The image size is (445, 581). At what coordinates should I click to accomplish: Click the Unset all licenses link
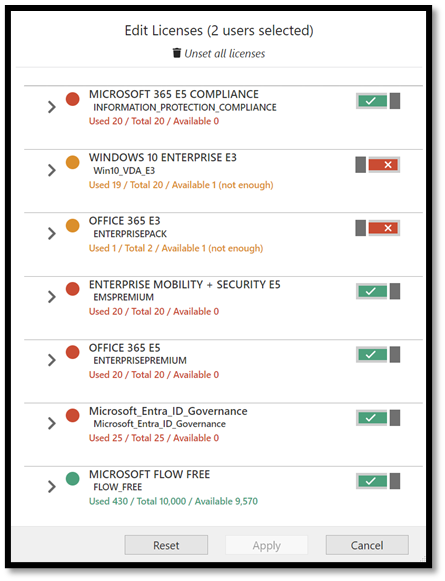(225, 54)
